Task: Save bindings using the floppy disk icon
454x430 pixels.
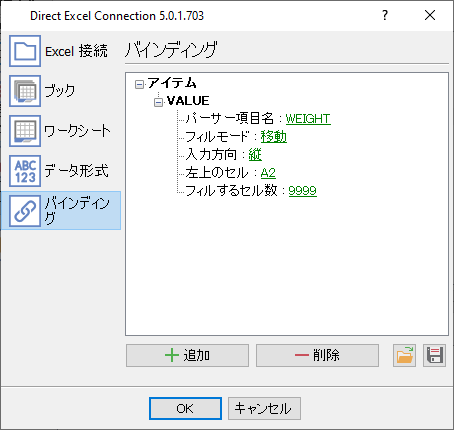Action: [434, 356]
